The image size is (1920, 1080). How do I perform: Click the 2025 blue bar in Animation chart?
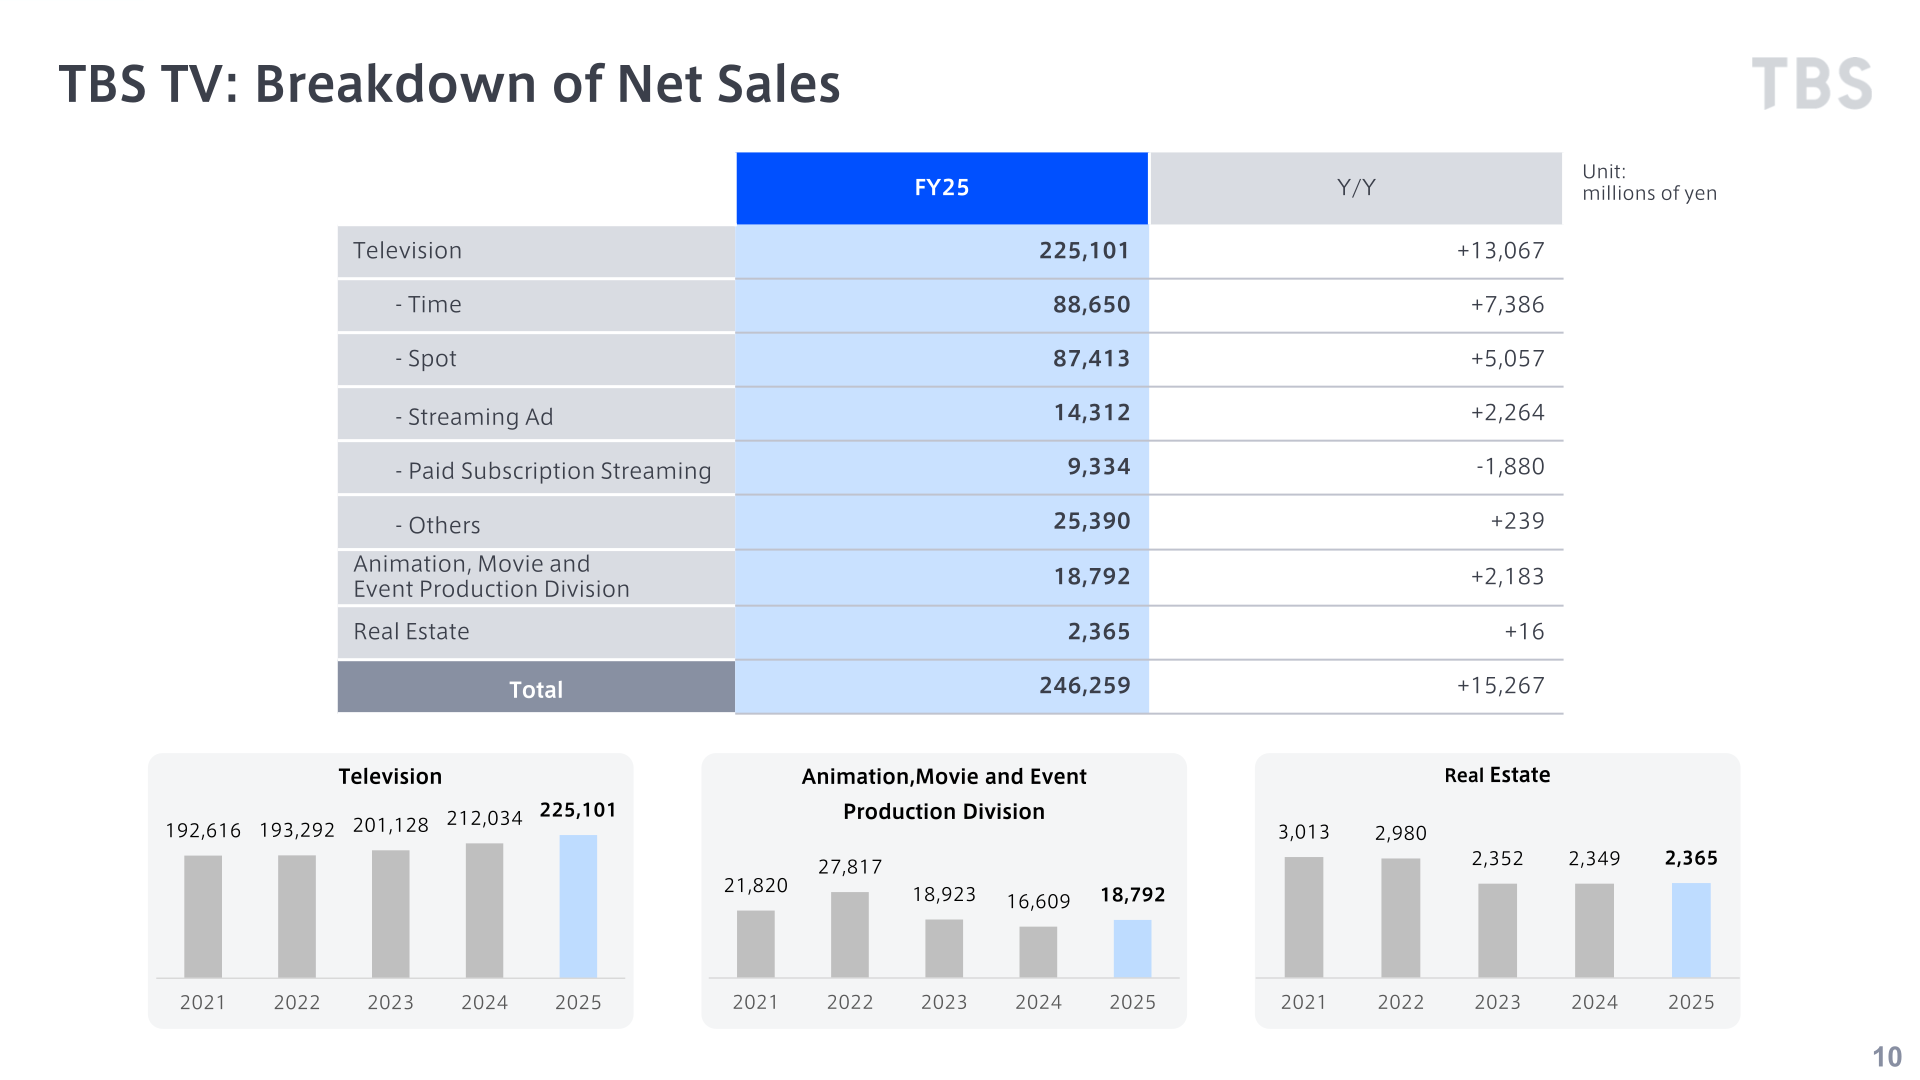tap(1132, 949)
